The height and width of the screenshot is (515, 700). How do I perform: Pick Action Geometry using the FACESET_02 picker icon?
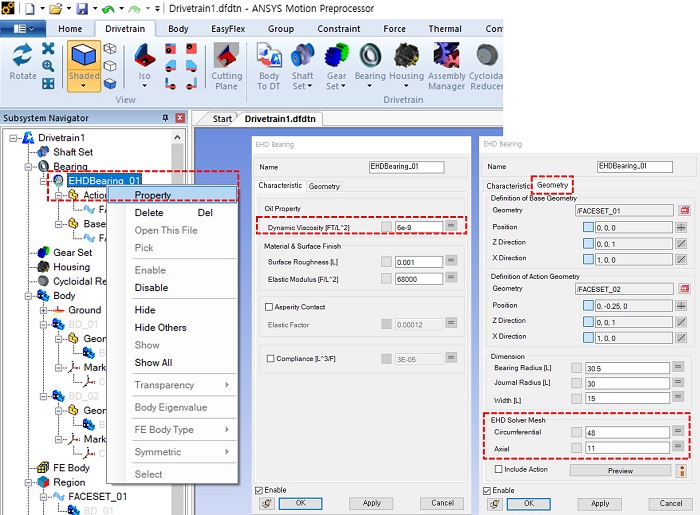(684, 289)
